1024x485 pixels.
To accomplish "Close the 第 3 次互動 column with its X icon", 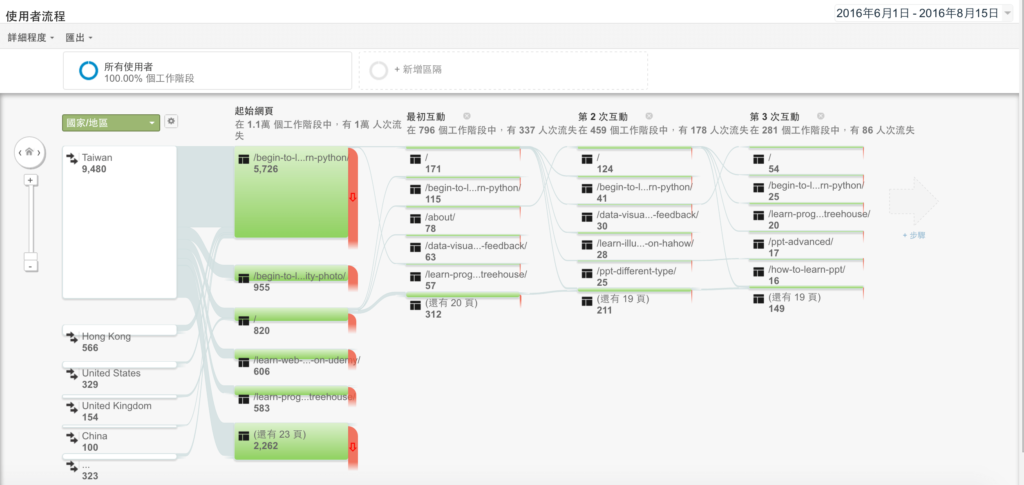I will point(820,116).
